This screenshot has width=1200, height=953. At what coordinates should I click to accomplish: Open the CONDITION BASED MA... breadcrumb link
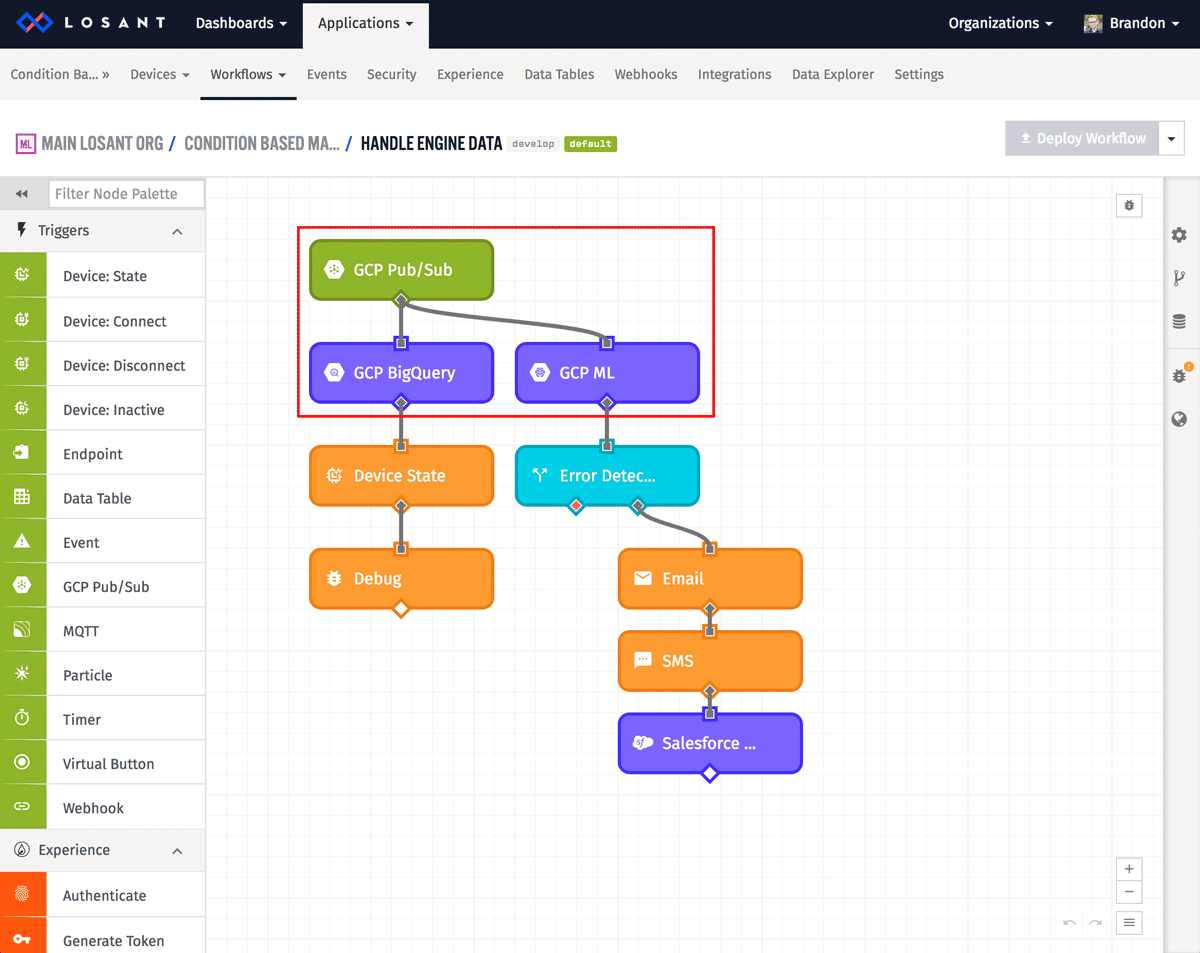click(262, 143)
